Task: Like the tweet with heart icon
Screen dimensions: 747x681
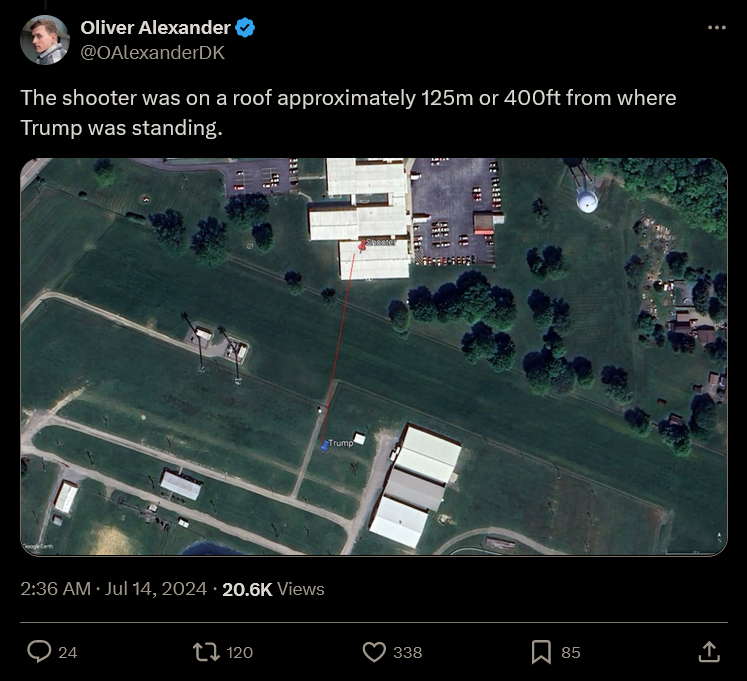Action: [x=374, y=652]
